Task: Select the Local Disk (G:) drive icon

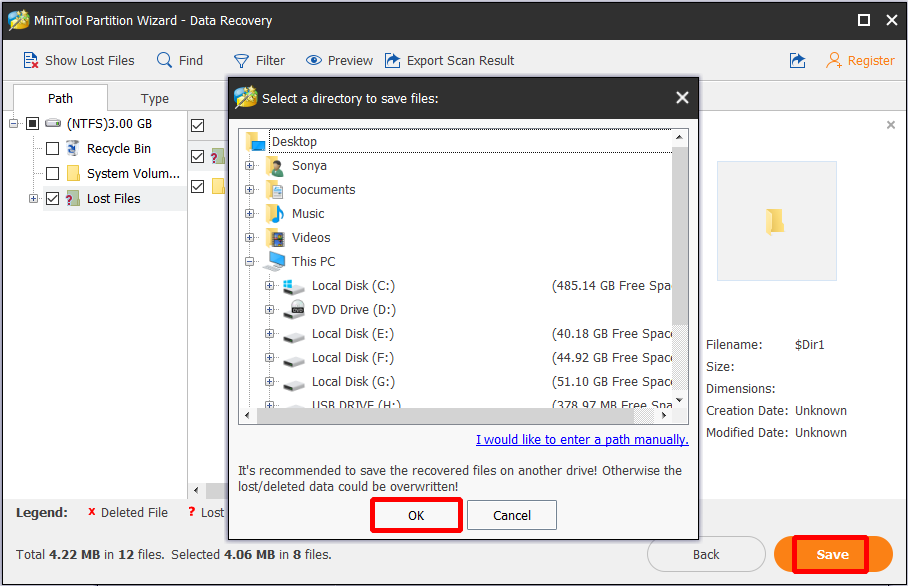Action: pos(294,384)
